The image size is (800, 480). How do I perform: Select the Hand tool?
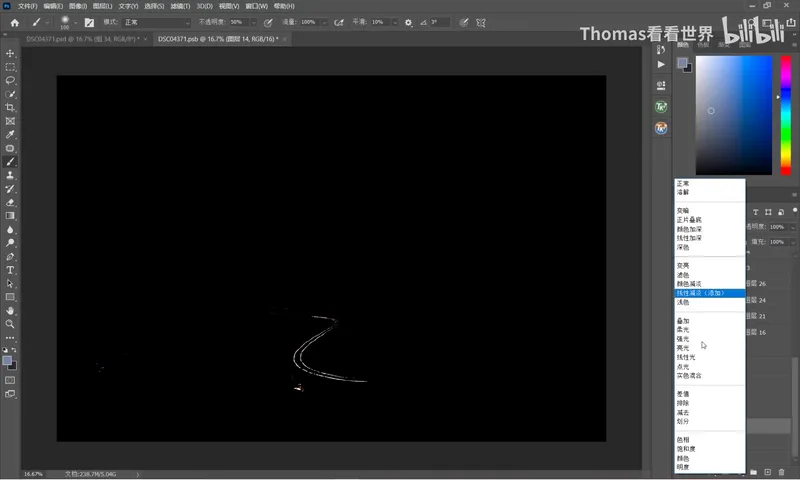10,311
